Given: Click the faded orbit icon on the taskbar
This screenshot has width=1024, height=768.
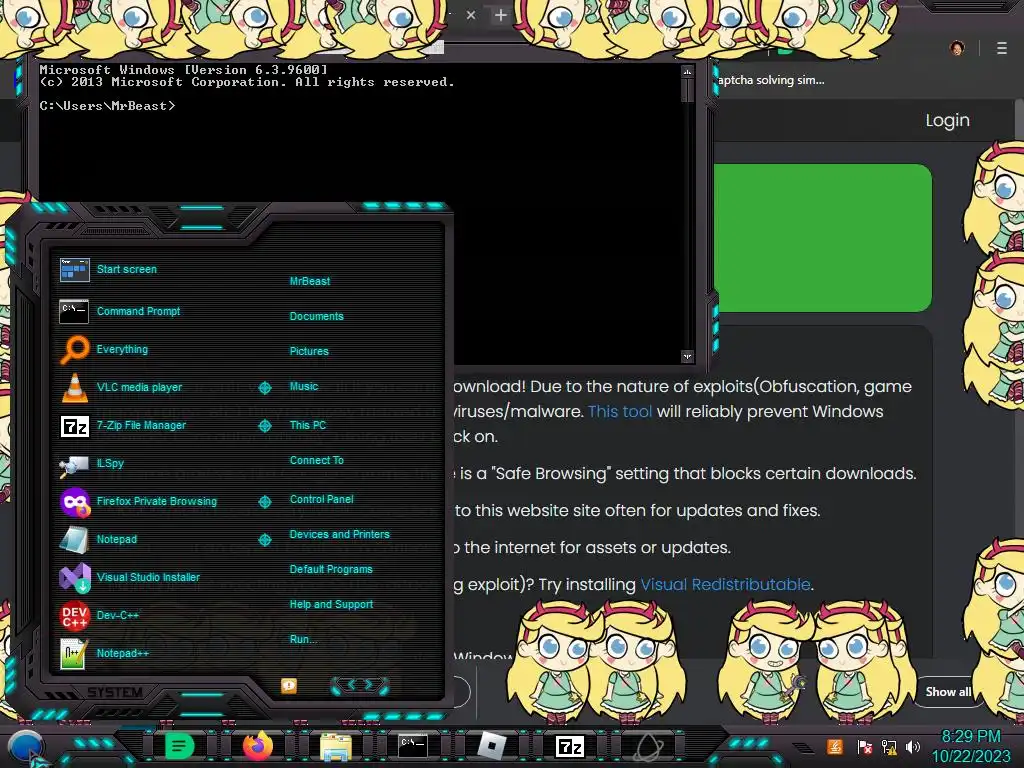Looking at the screenshot, I should point(648,746).
